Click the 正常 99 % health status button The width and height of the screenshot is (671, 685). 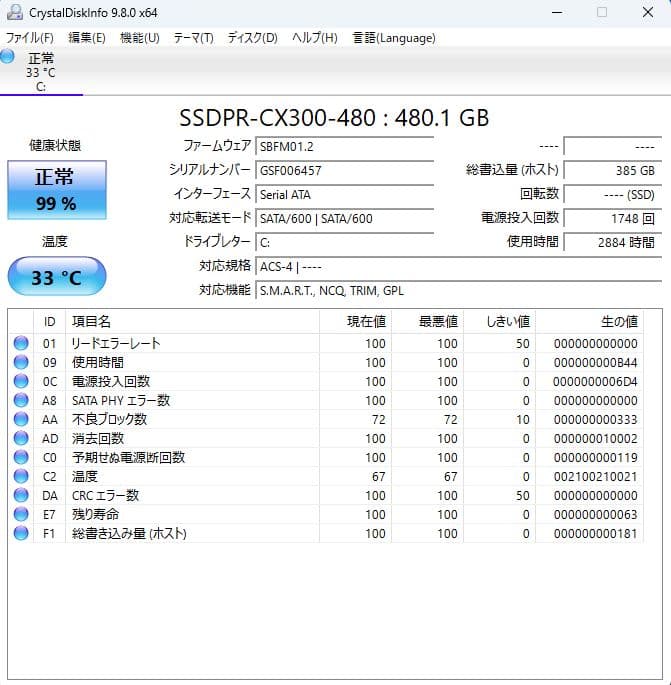tap(57, 190)
